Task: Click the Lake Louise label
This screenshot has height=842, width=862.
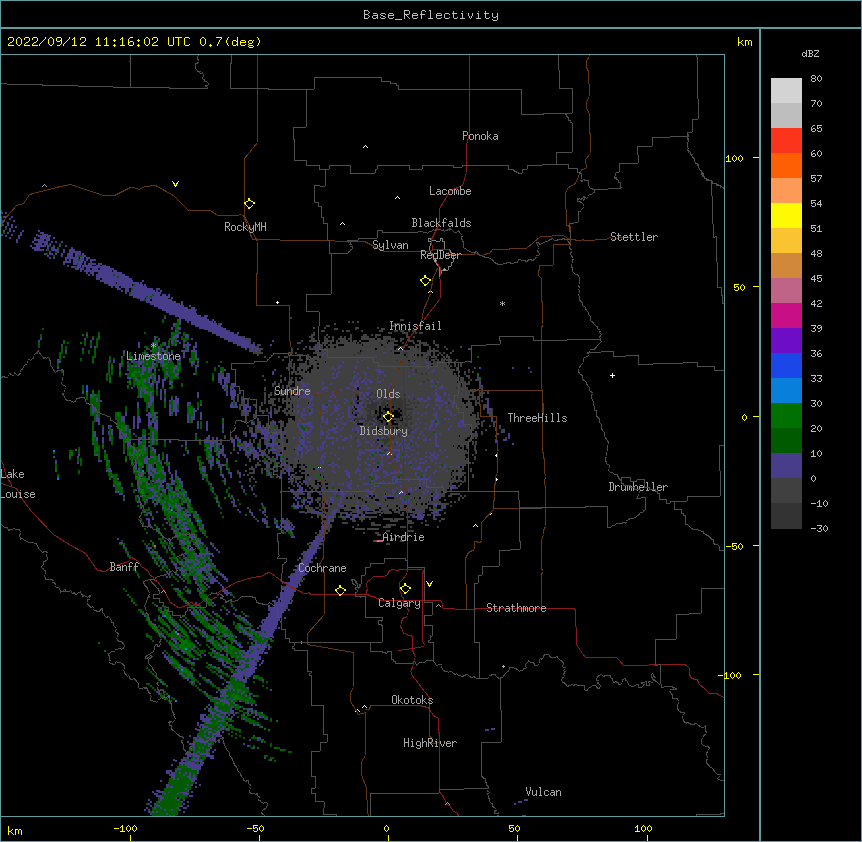Action: (18, 484)
